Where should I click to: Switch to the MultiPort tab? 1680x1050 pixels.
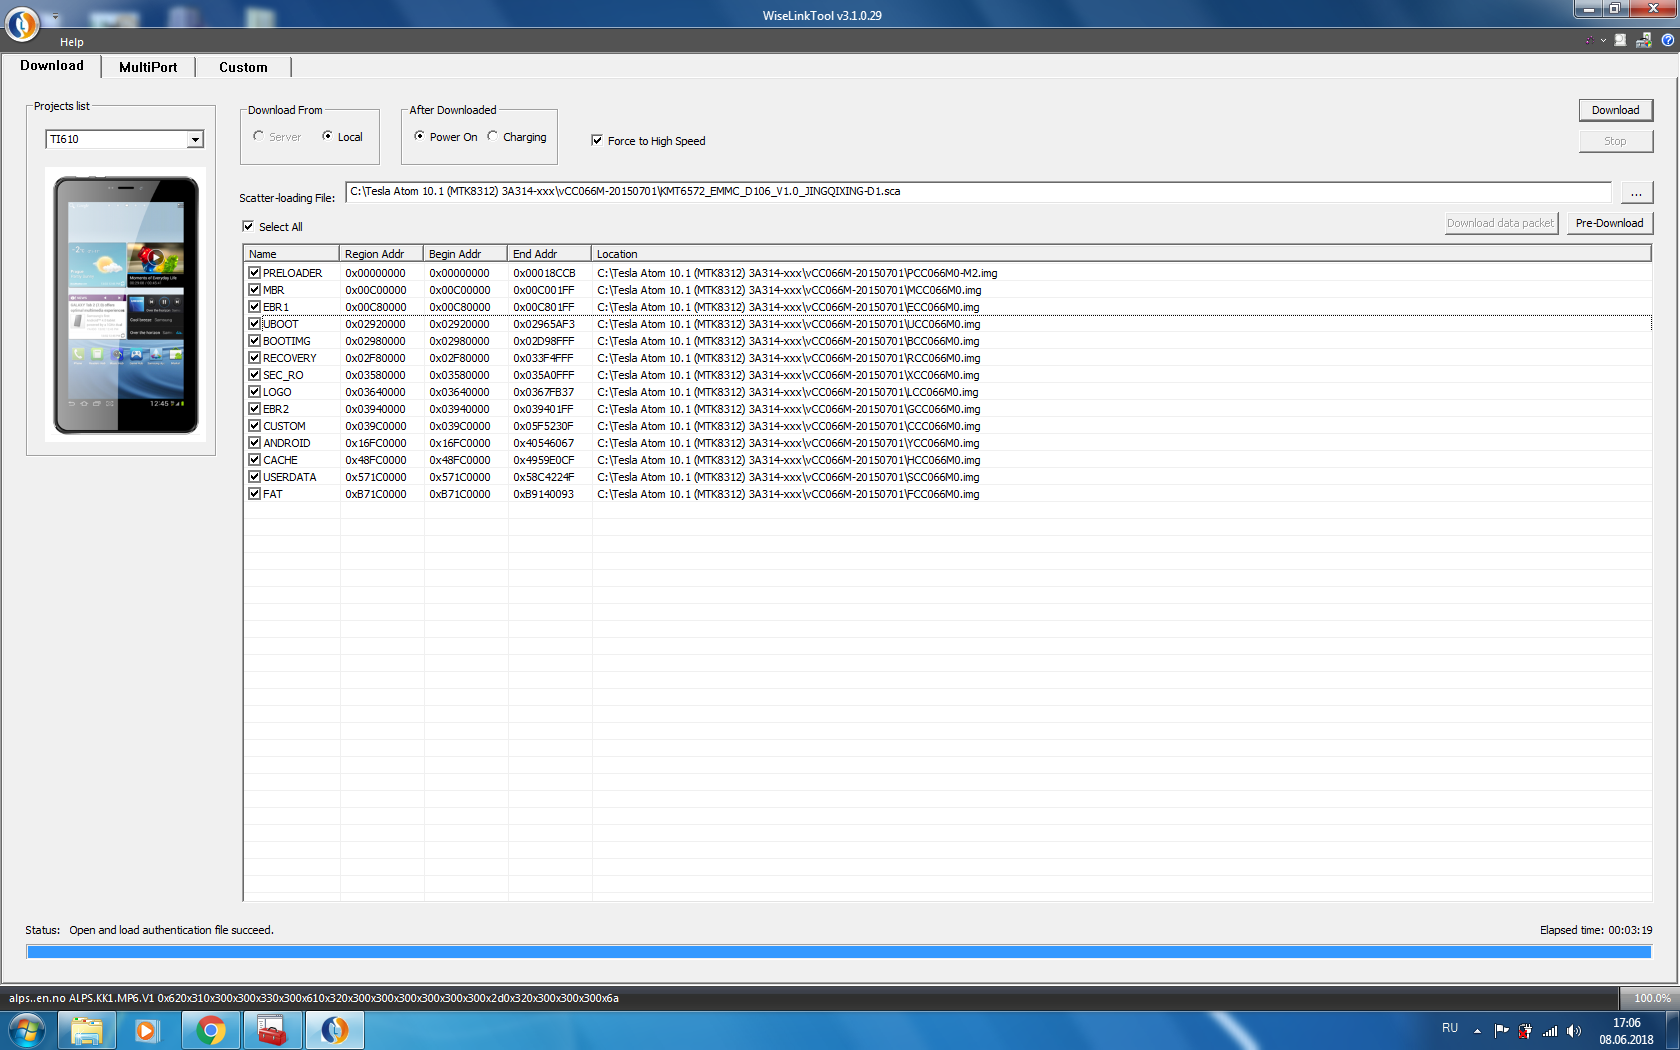click(x=148, y=67)
